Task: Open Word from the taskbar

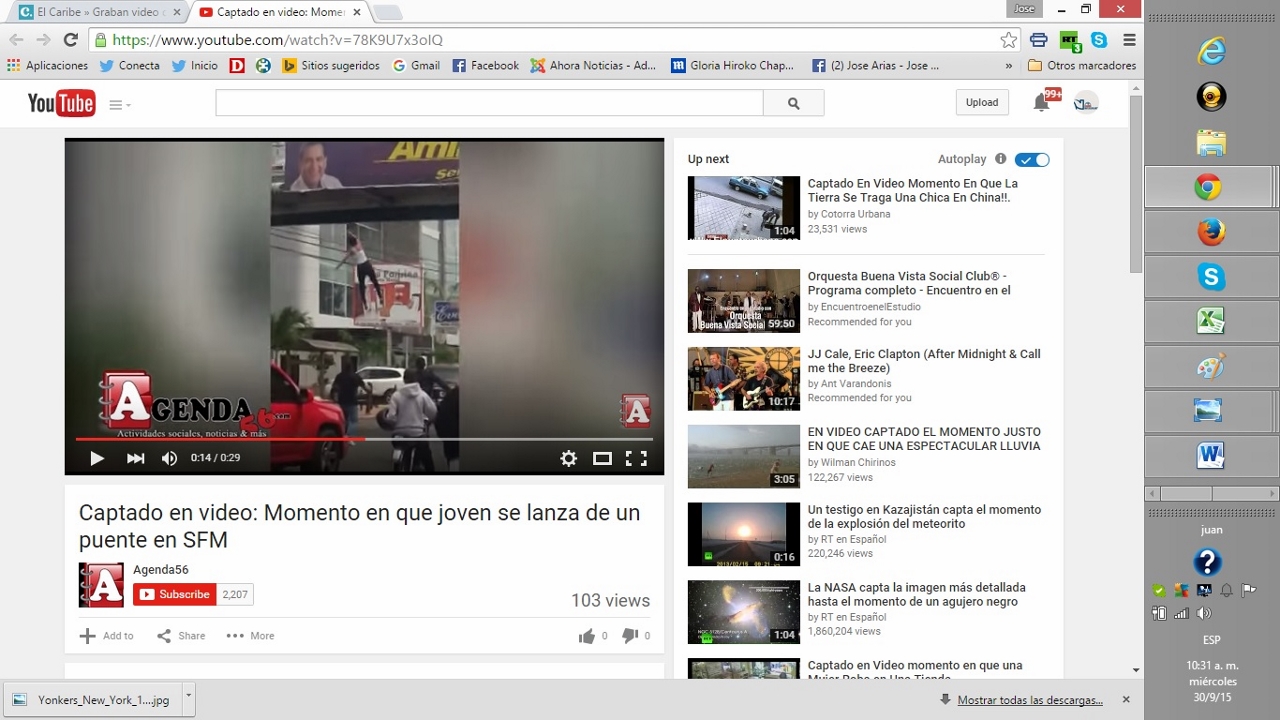Action: (x=1210, y=456)
